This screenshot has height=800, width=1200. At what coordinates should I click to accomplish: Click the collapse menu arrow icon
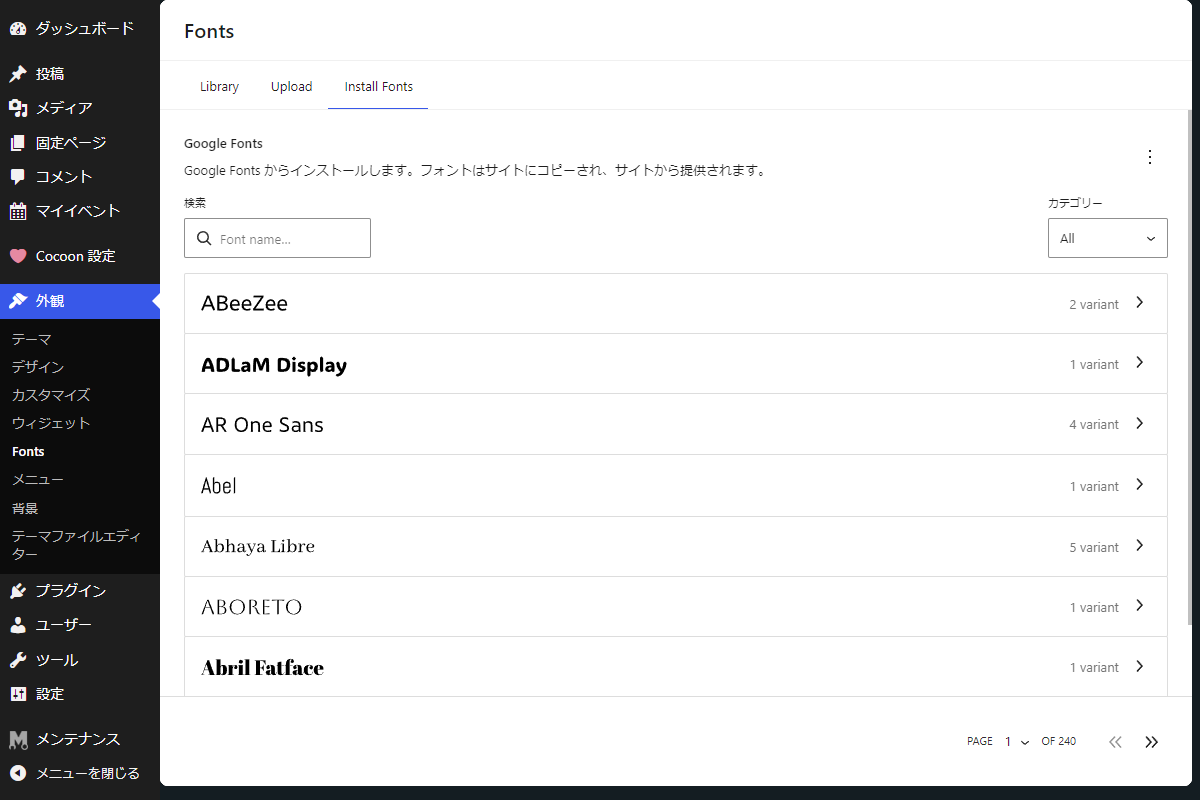tap(18, 773)
